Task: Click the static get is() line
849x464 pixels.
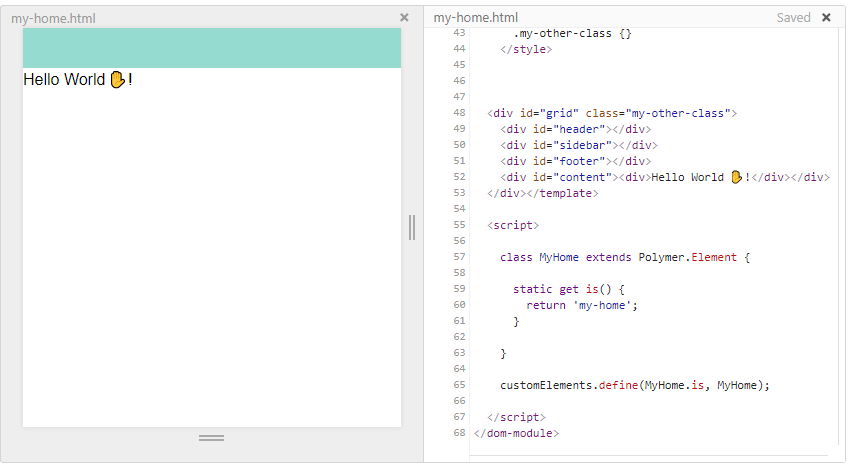Action: tap(569, 289)
